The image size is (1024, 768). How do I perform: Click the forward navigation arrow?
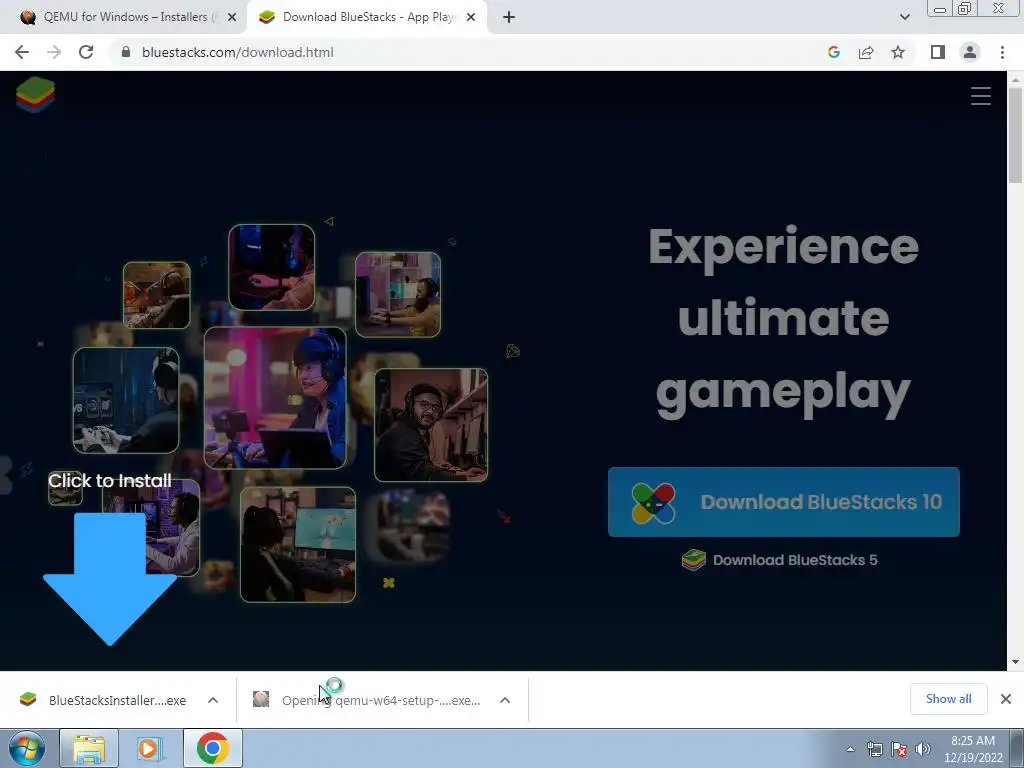coord(54,52)
